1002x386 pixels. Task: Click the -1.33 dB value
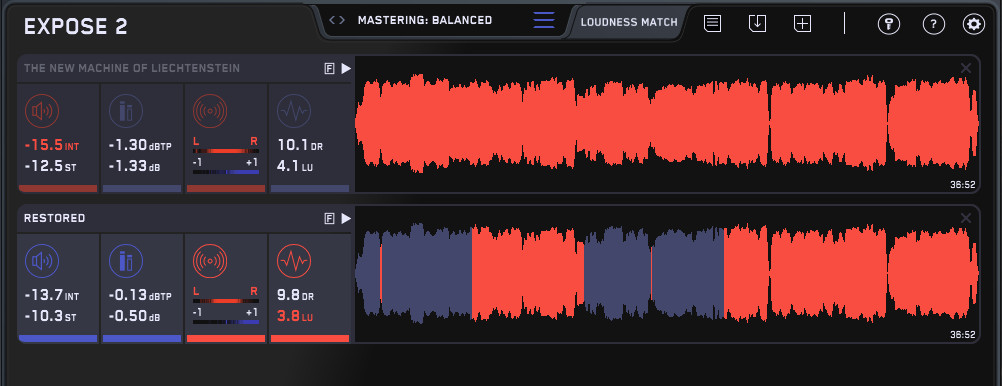tap(134, 166)
